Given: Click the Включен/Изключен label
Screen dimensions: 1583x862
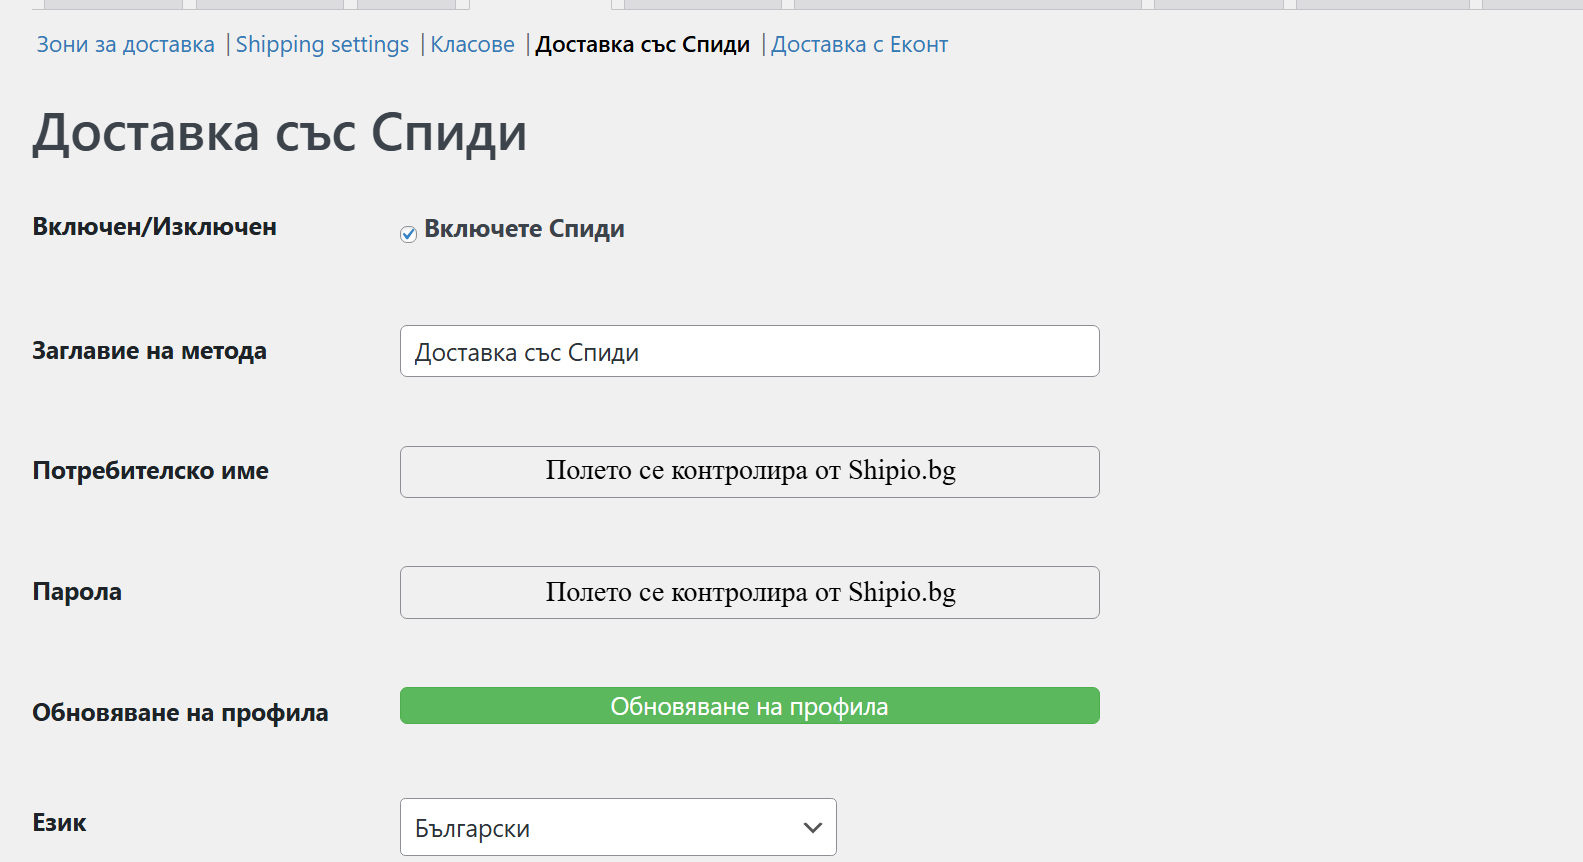Looking at the screenshot, I should pyautogui.click(x=155, y=227).
